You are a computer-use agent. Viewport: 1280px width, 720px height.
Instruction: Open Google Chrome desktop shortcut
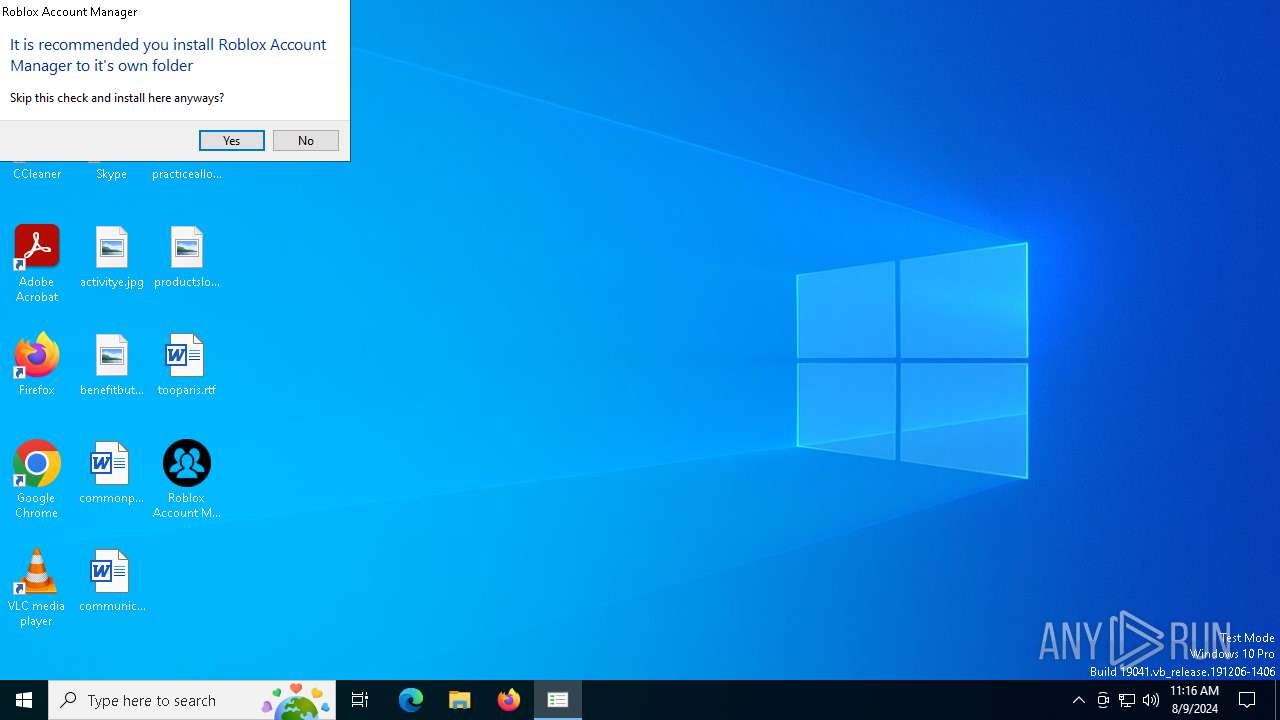pyautogui.click(x=37, y=480)
